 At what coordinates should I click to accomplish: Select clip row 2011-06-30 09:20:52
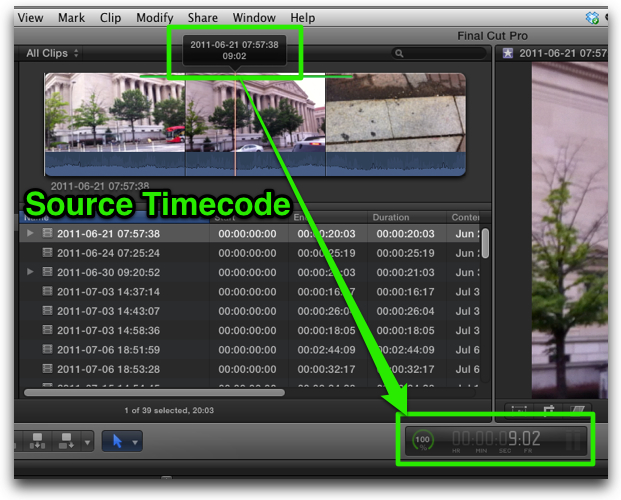tap(250, 272)
